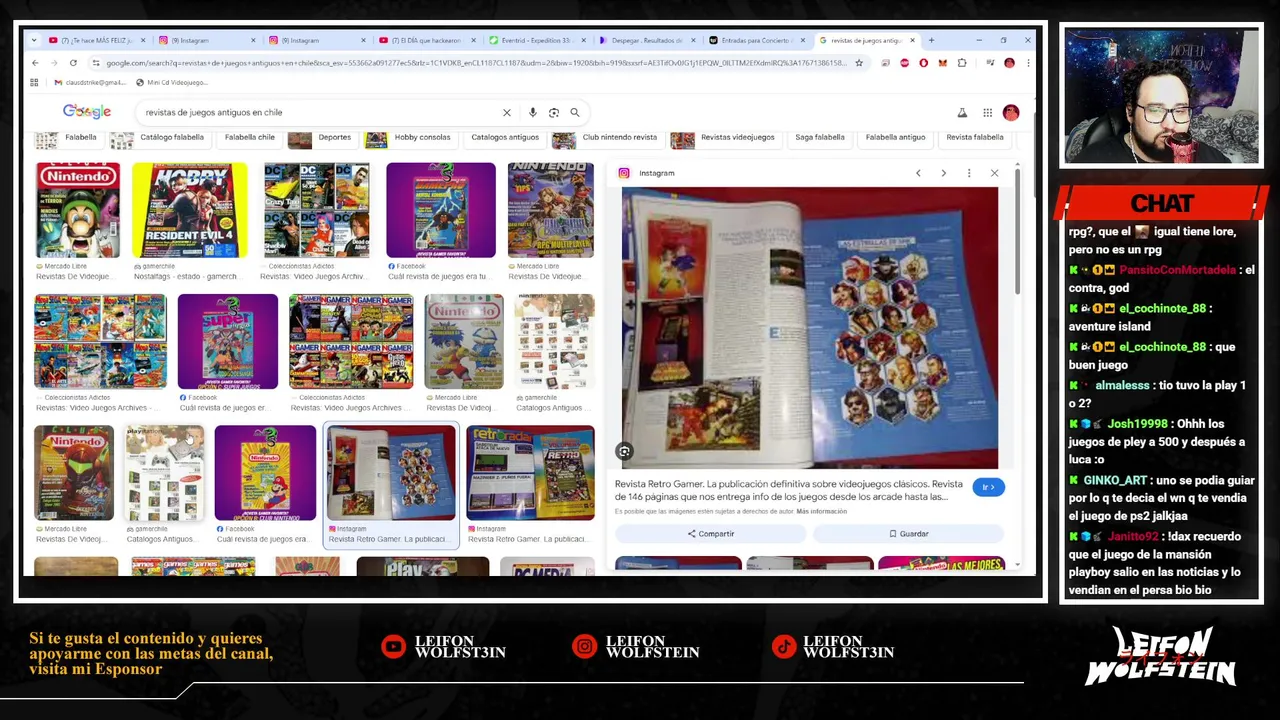
Task: Switch to 'Entradas para Concierto' tab
Action: tap(756, 40)
